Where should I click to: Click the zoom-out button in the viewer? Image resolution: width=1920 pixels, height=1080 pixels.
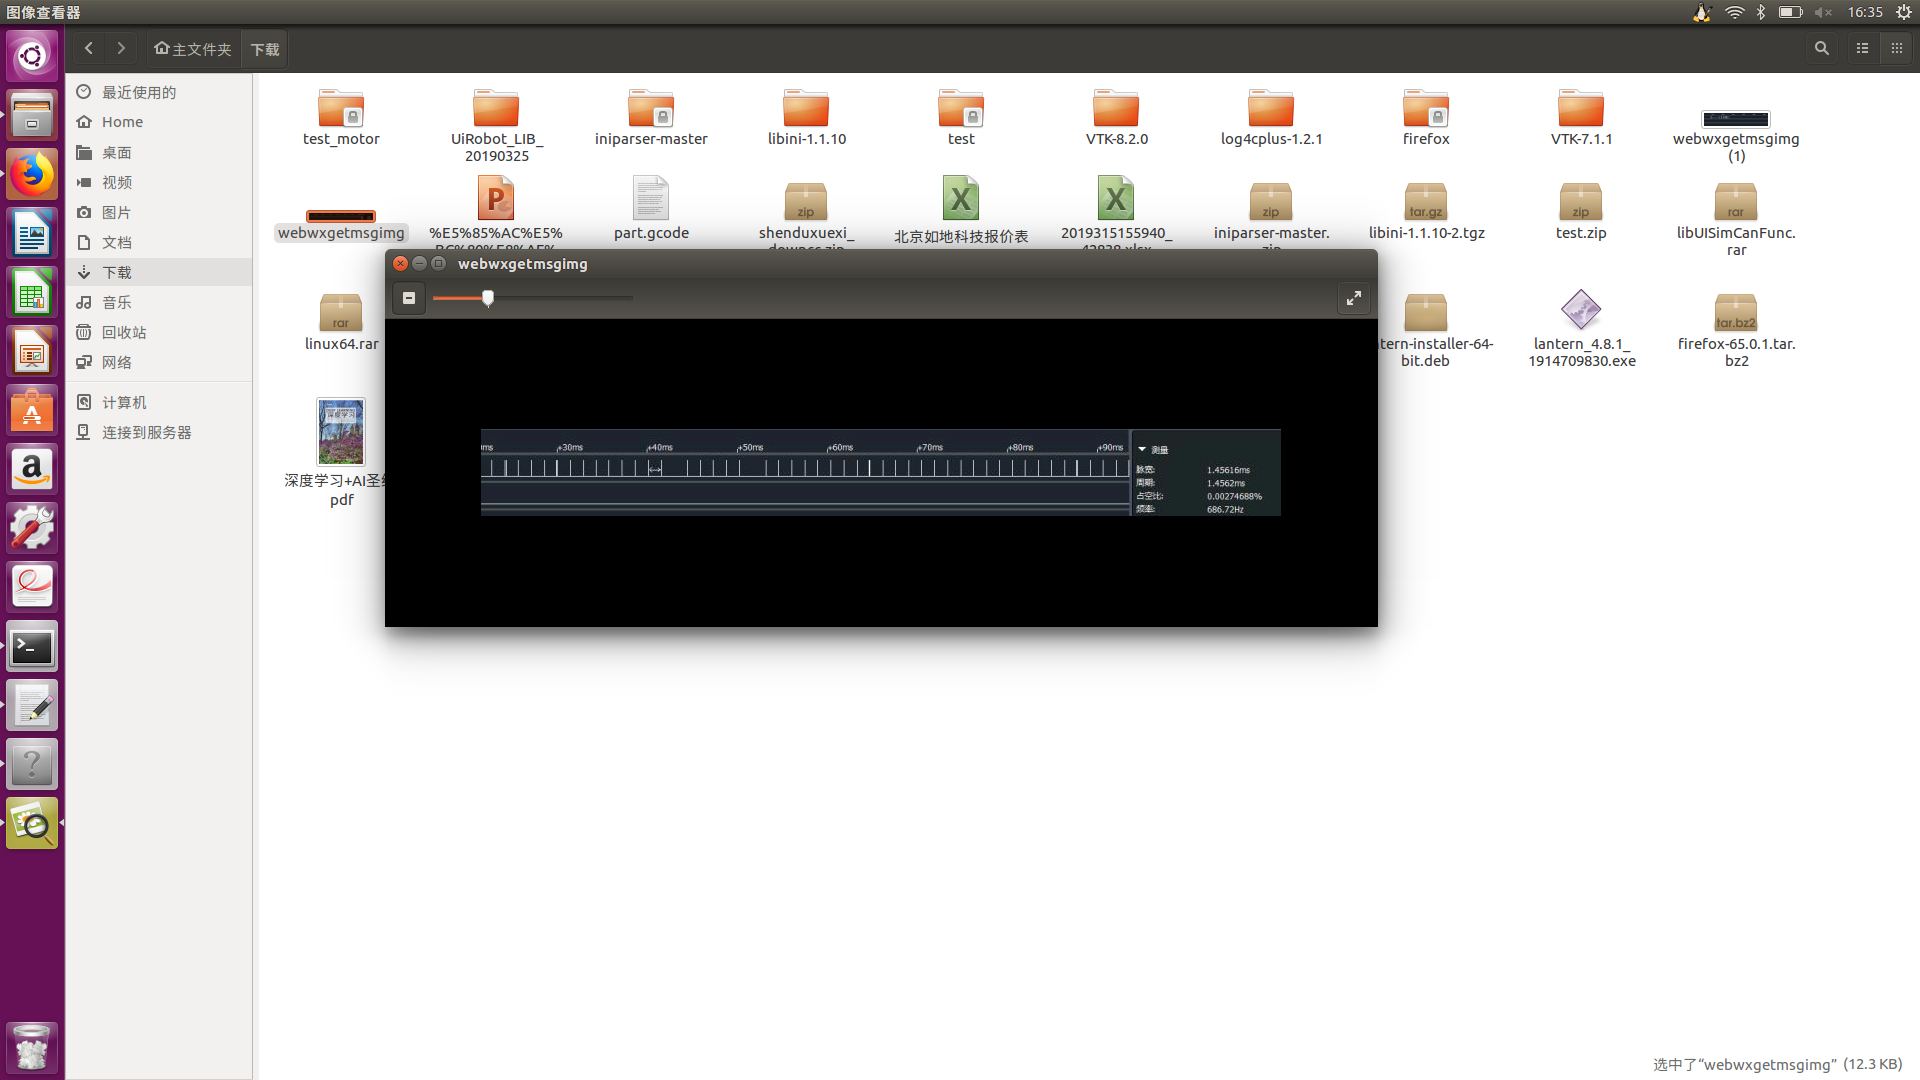tap(409, 298)
